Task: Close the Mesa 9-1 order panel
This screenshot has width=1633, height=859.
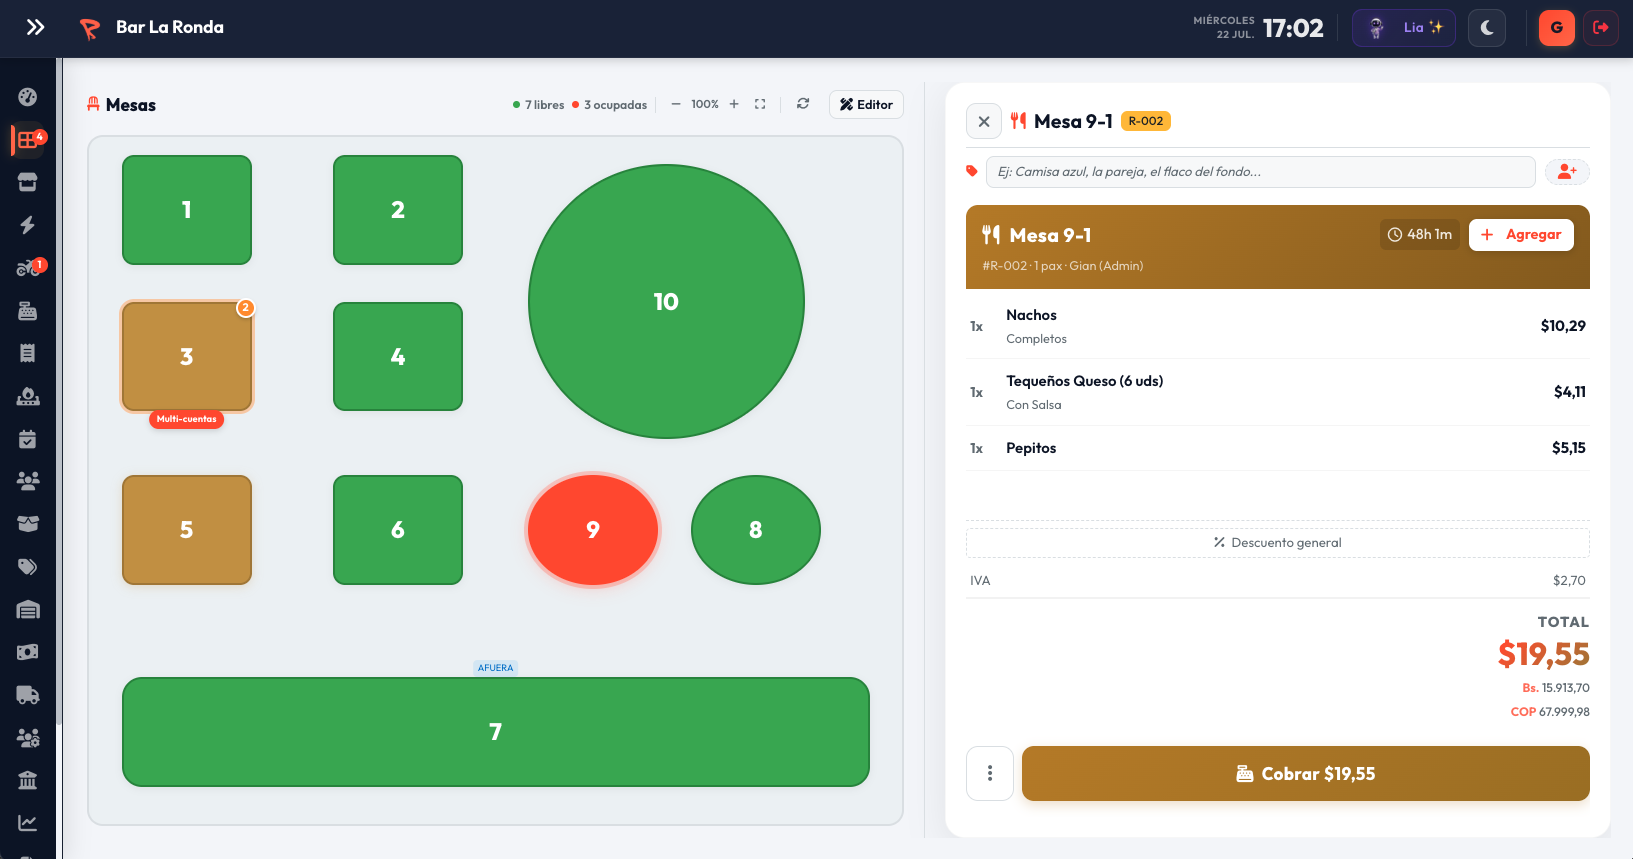Action: (x=984, y=121)
